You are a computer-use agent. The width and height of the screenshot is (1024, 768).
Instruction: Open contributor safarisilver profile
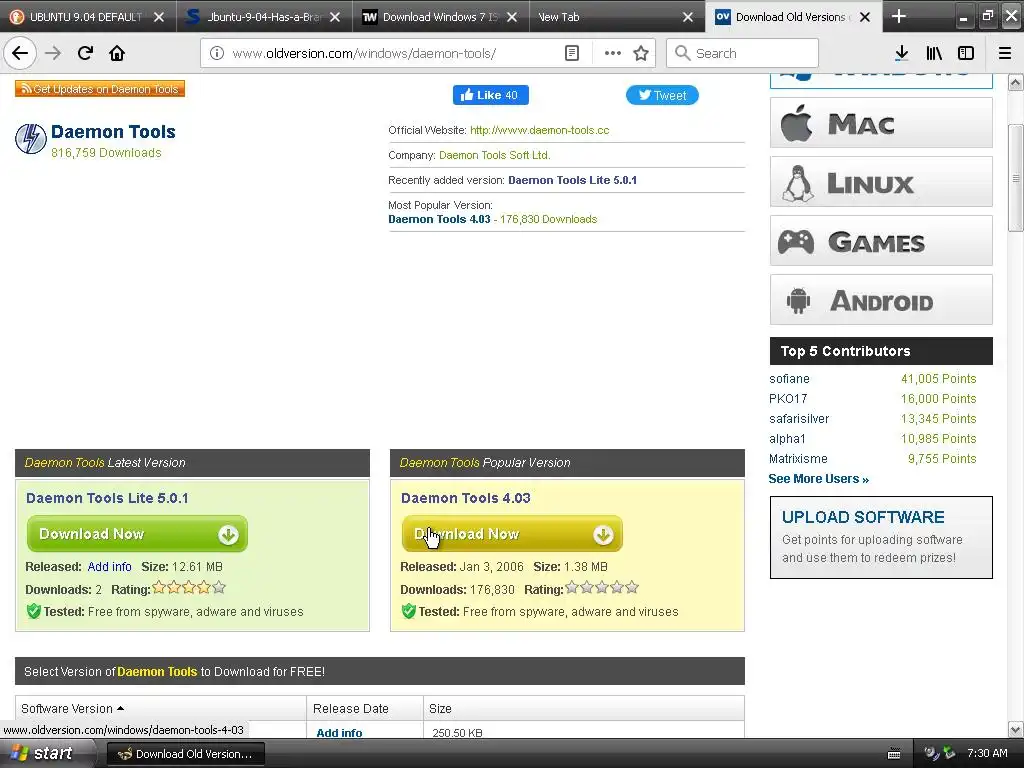[x=799, y=419]
